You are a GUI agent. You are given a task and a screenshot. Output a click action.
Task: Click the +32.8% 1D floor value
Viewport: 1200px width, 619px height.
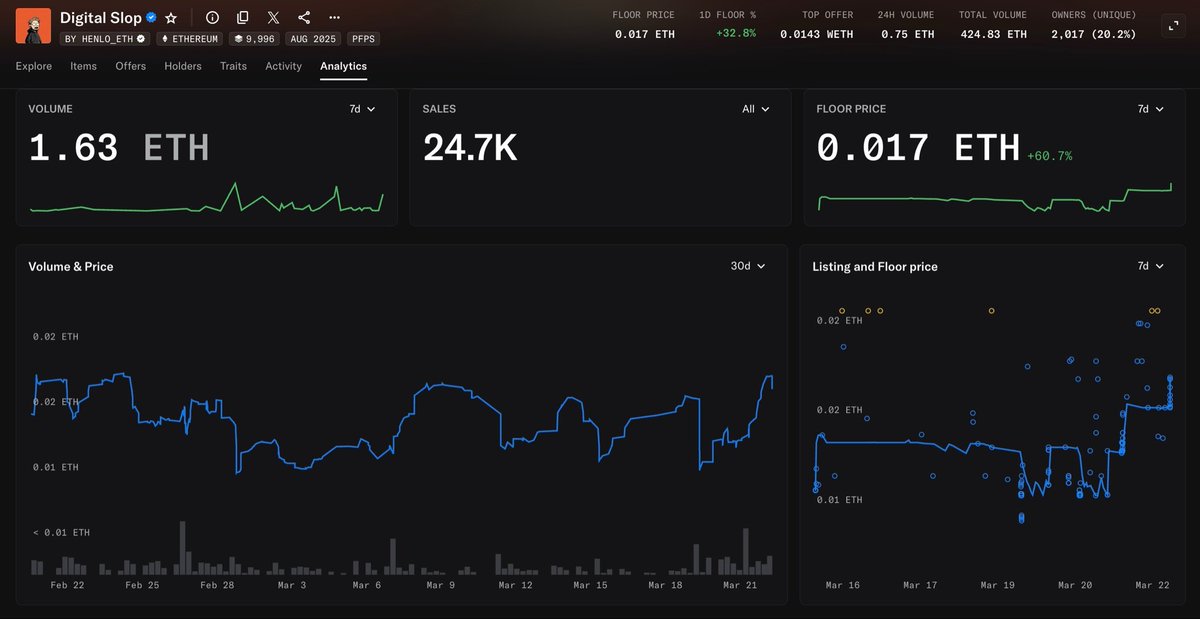point(735,34)
